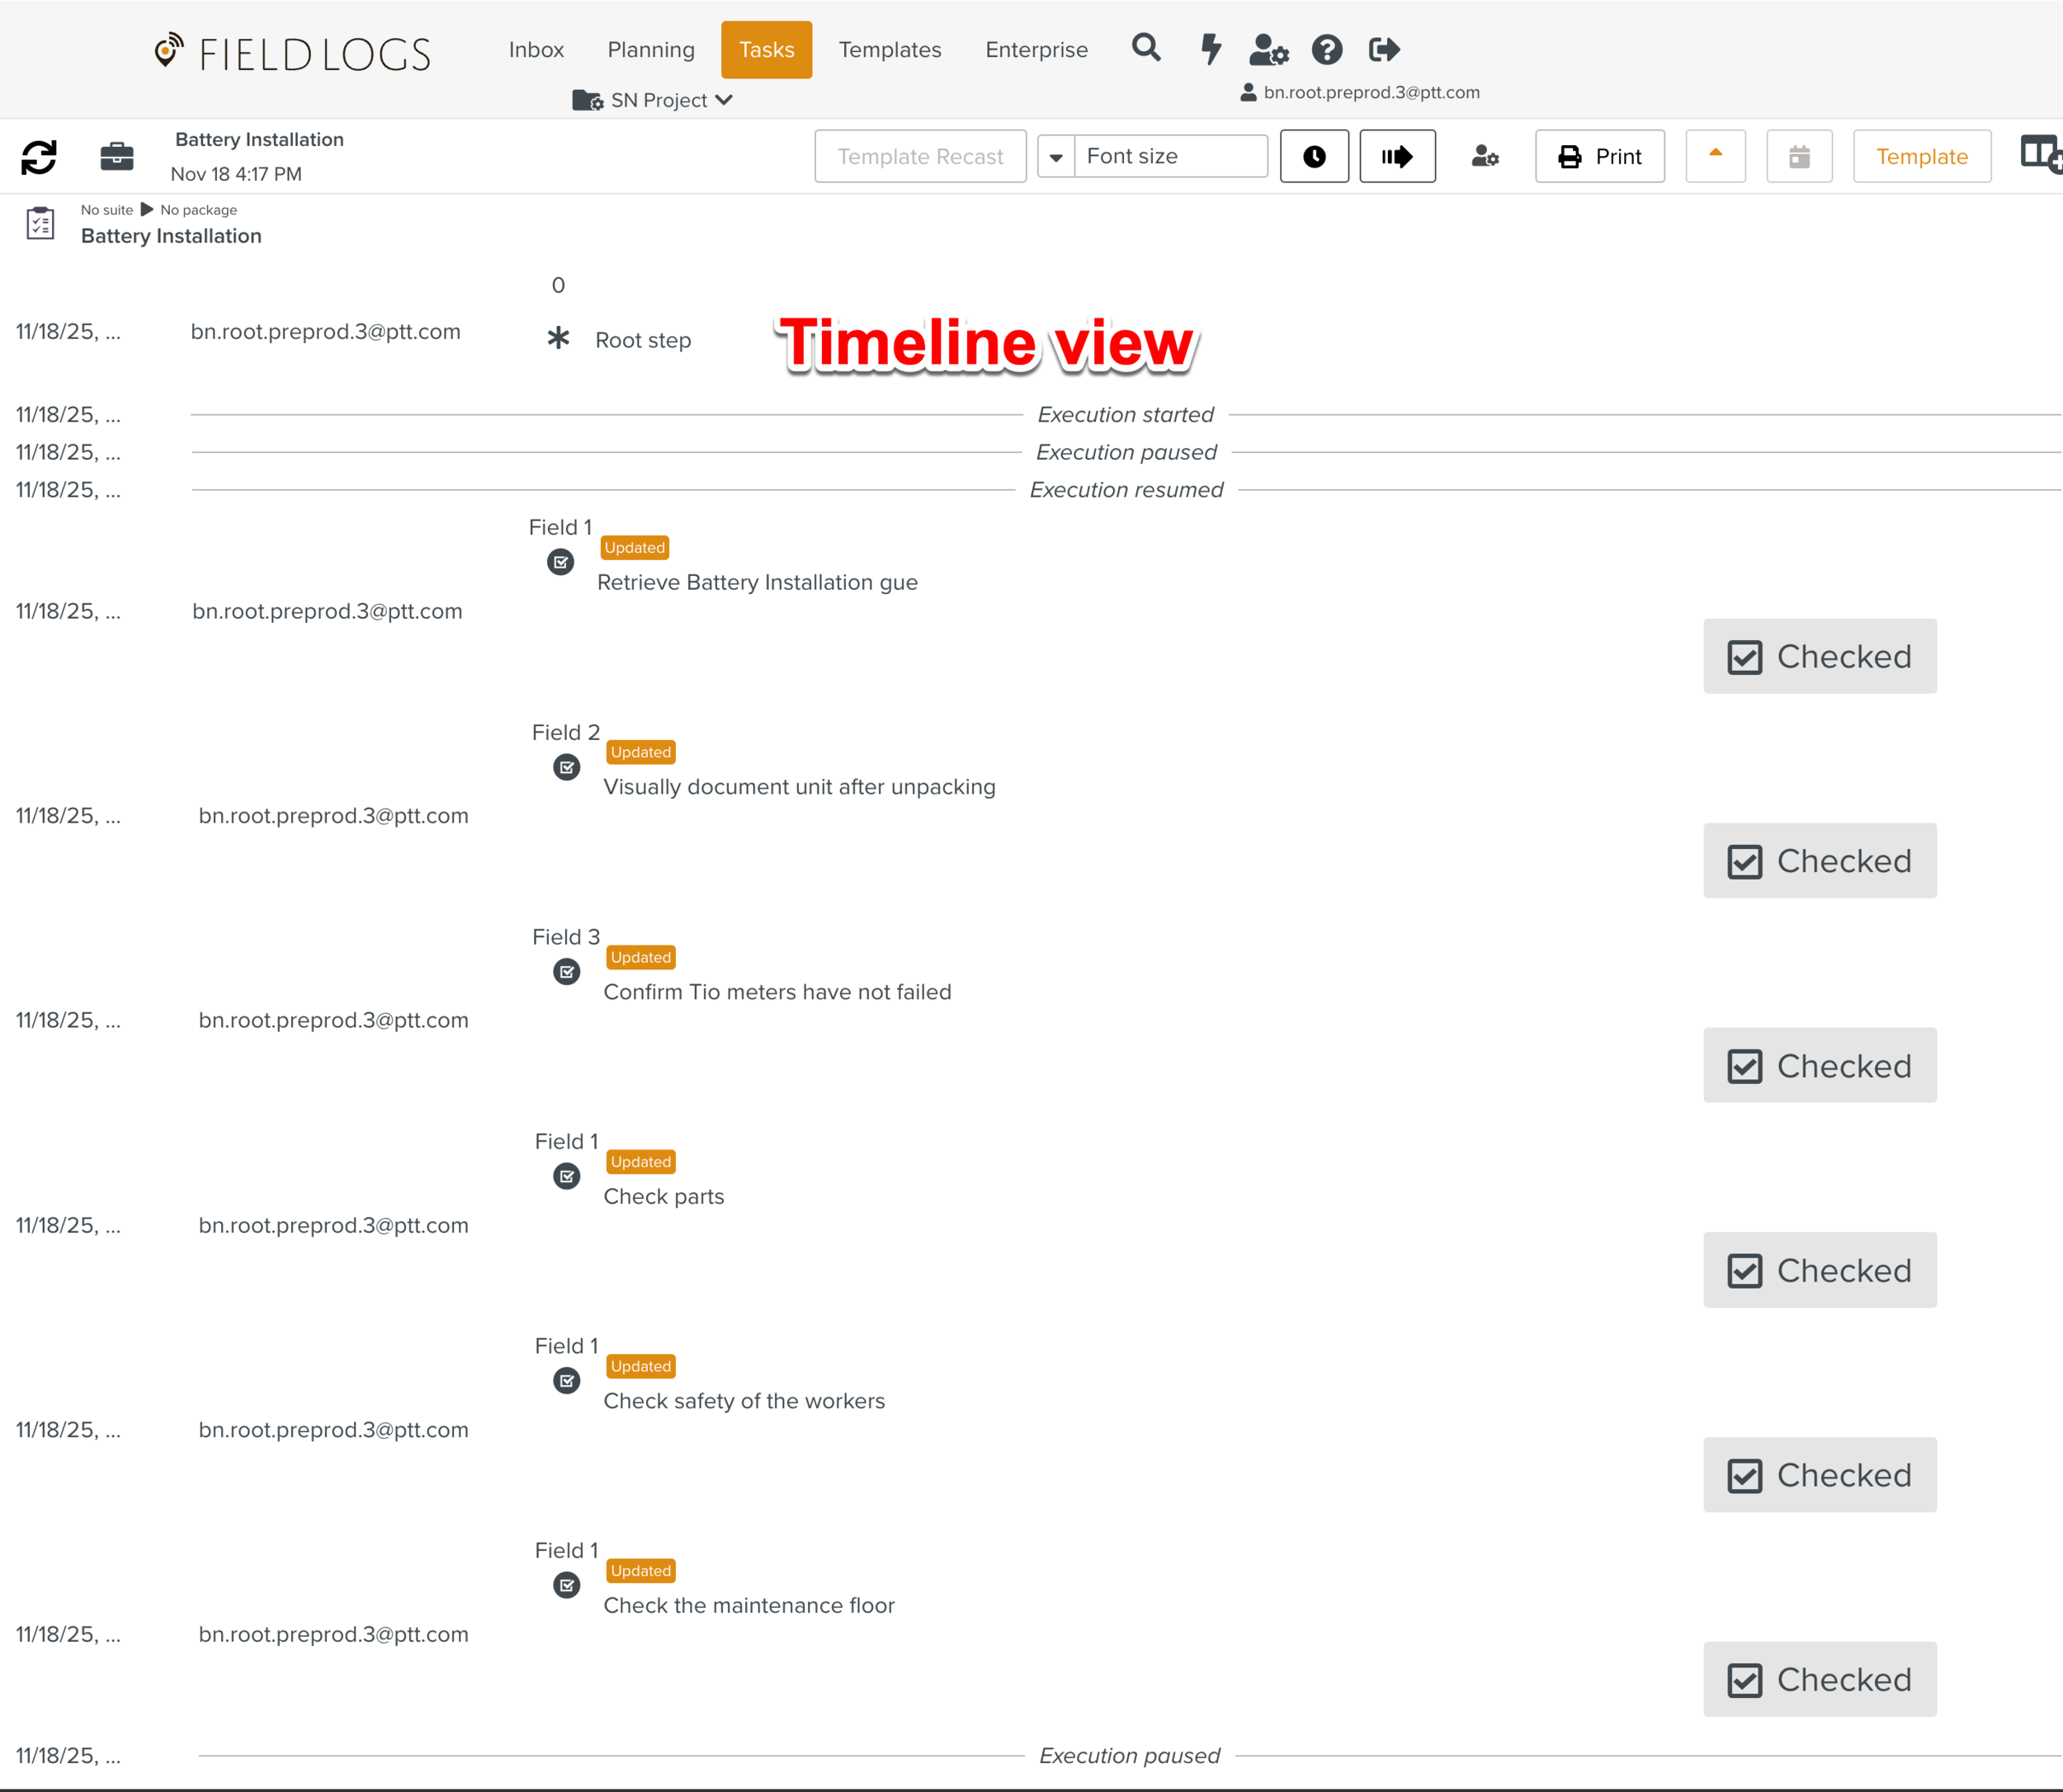Click the refresh icon near Battery Installation
This screenshot has height=1792, width=2063.
(x=38, y=156)
